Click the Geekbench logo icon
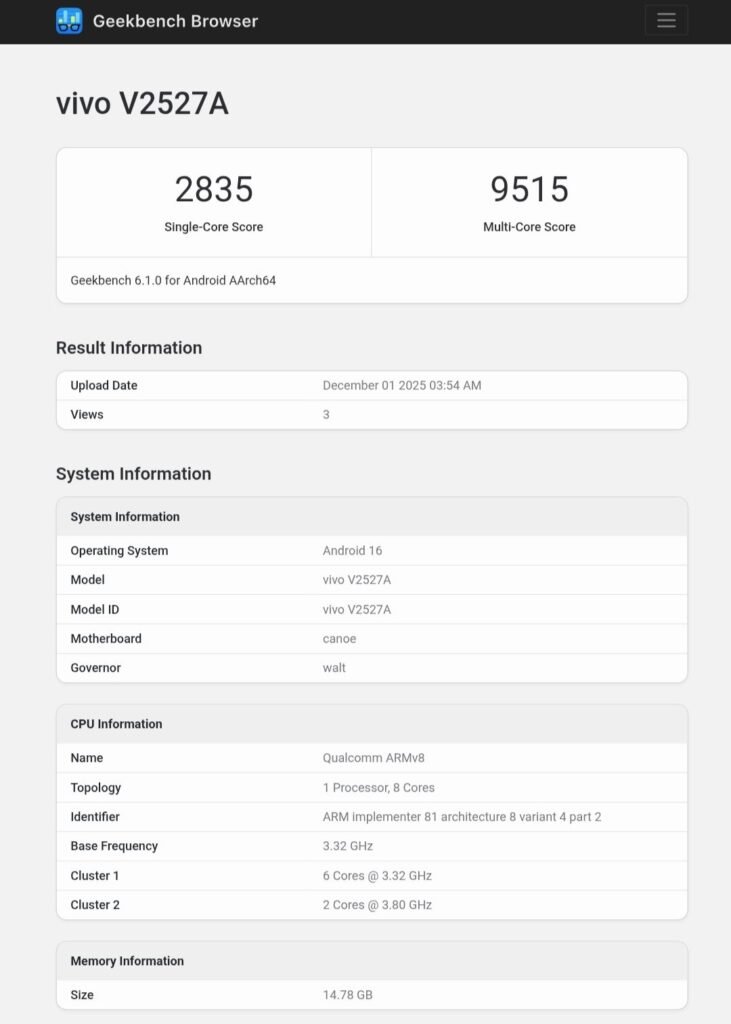The height and width of the screenshot is (1024, 731). (69, 21)
